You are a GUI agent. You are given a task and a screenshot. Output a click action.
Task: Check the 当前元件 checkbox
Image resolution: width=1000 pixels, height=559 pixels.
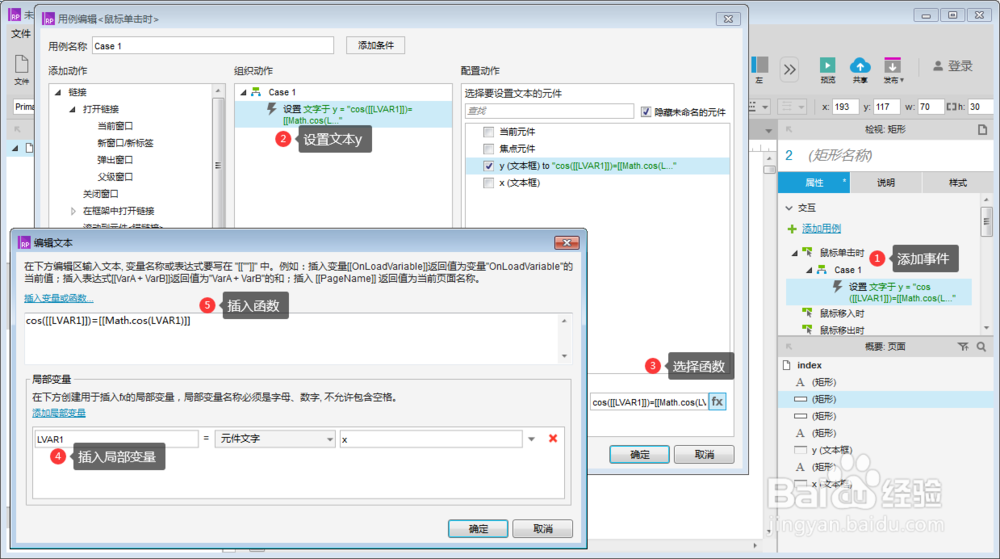click(489, 132)
